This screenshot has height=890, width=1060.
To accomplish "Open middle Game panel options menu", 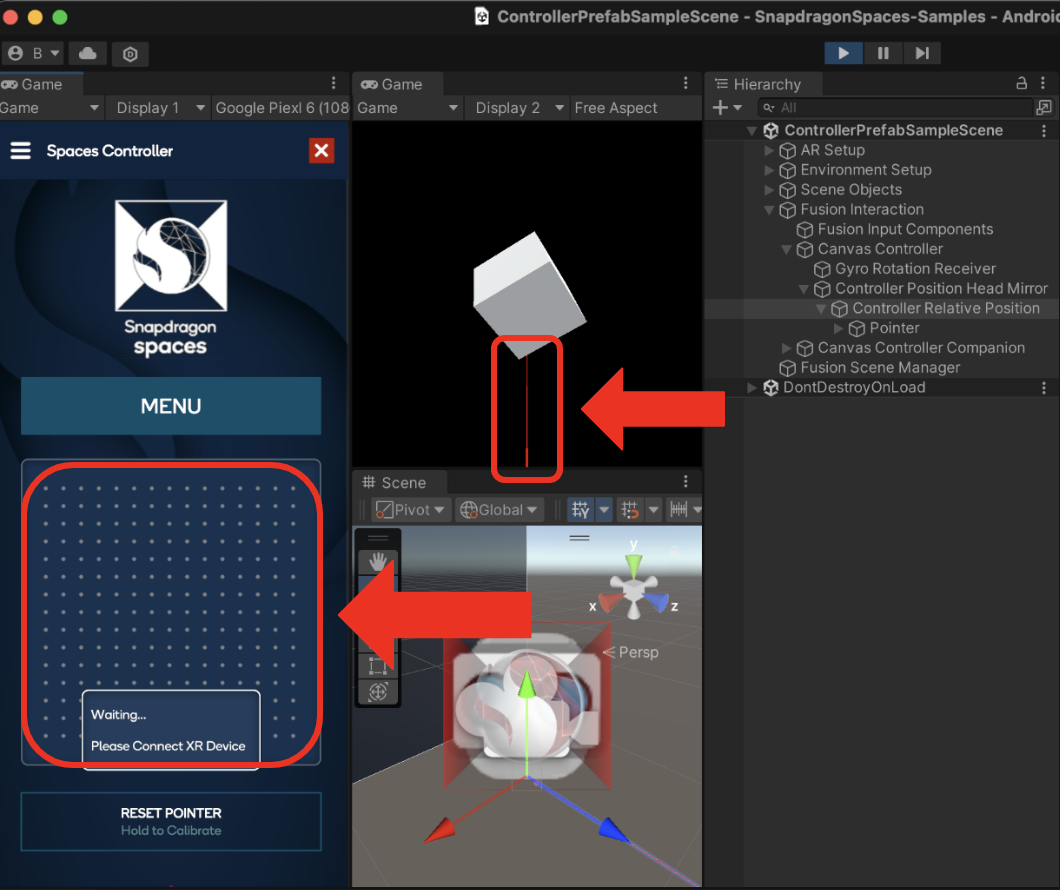I will 685,83.
